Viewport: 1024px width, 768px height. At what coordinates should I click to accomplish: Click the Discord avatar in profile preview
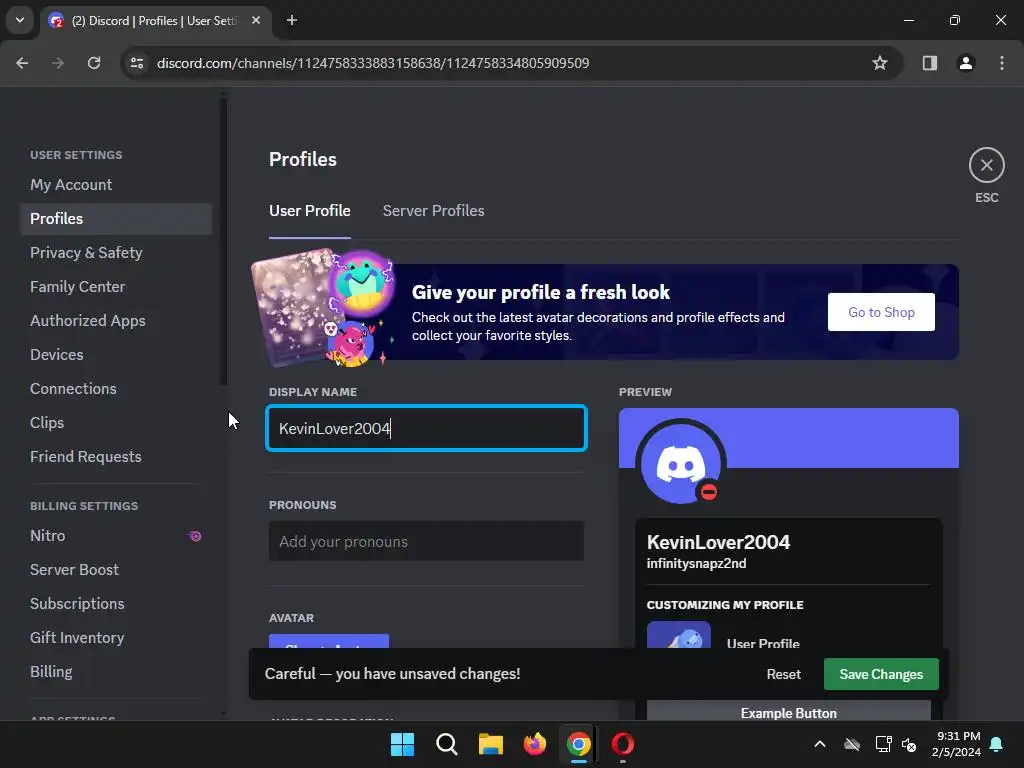681,464
